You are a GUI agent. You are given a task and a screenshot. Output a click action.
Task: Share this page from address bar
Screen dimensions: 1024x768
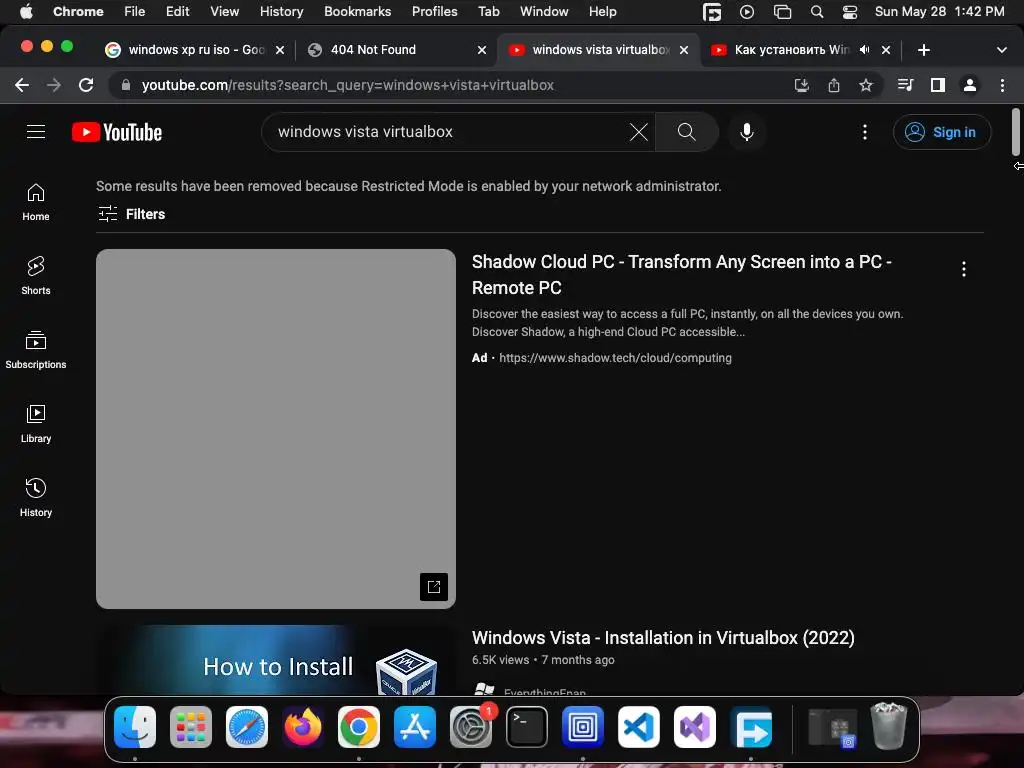pos(834,85)
